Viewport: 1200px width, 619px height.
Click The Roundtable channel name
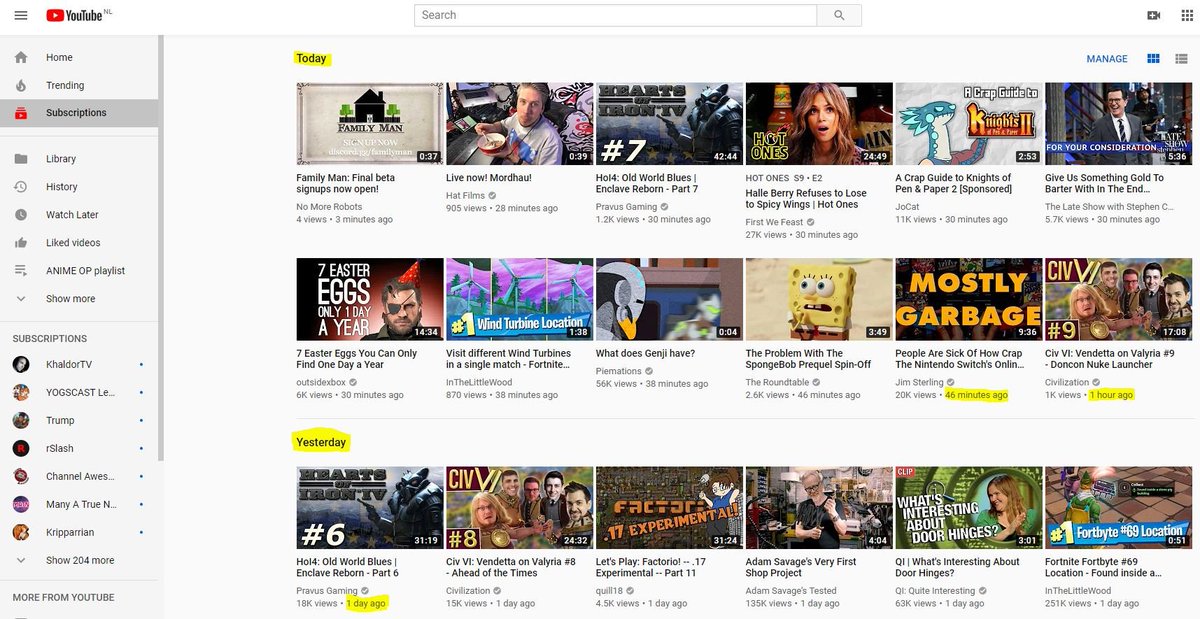(x=778, y=382)
